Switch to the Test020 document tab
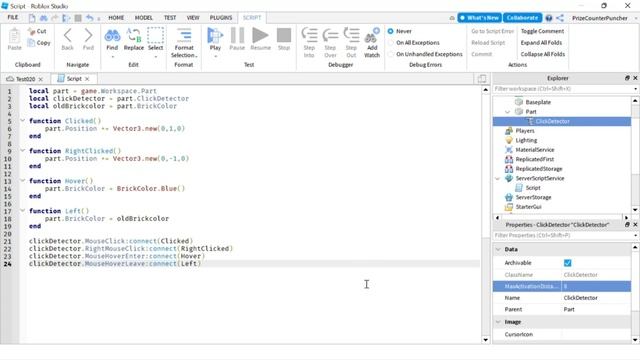This screenshot has width=640, height=360. tap(25, 79)
